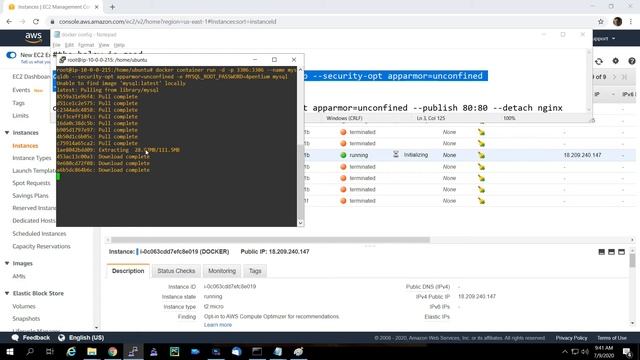Open the Support dropdown in AWS header

[x=605, y=38]
